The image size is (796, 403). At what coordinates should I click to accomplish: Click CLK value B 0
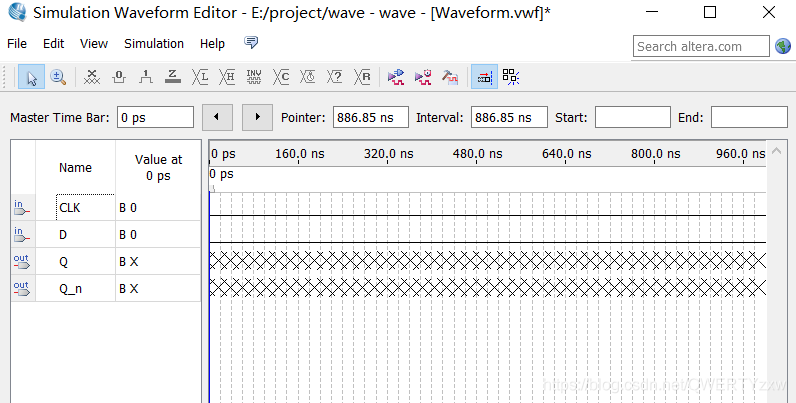coord(128,208)
